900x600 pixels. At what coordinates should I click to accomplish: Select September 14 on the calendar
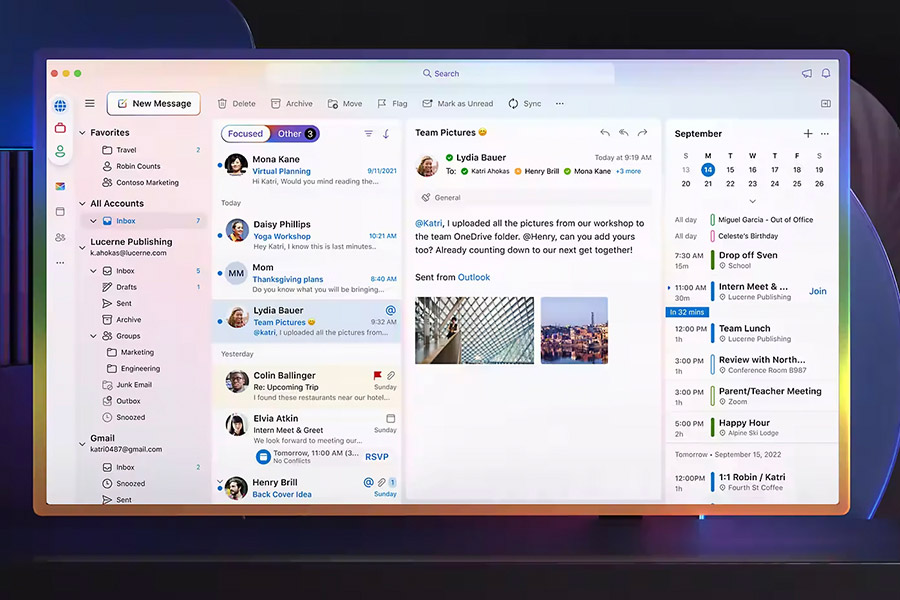pyautogui.click(x=708, y=170)
